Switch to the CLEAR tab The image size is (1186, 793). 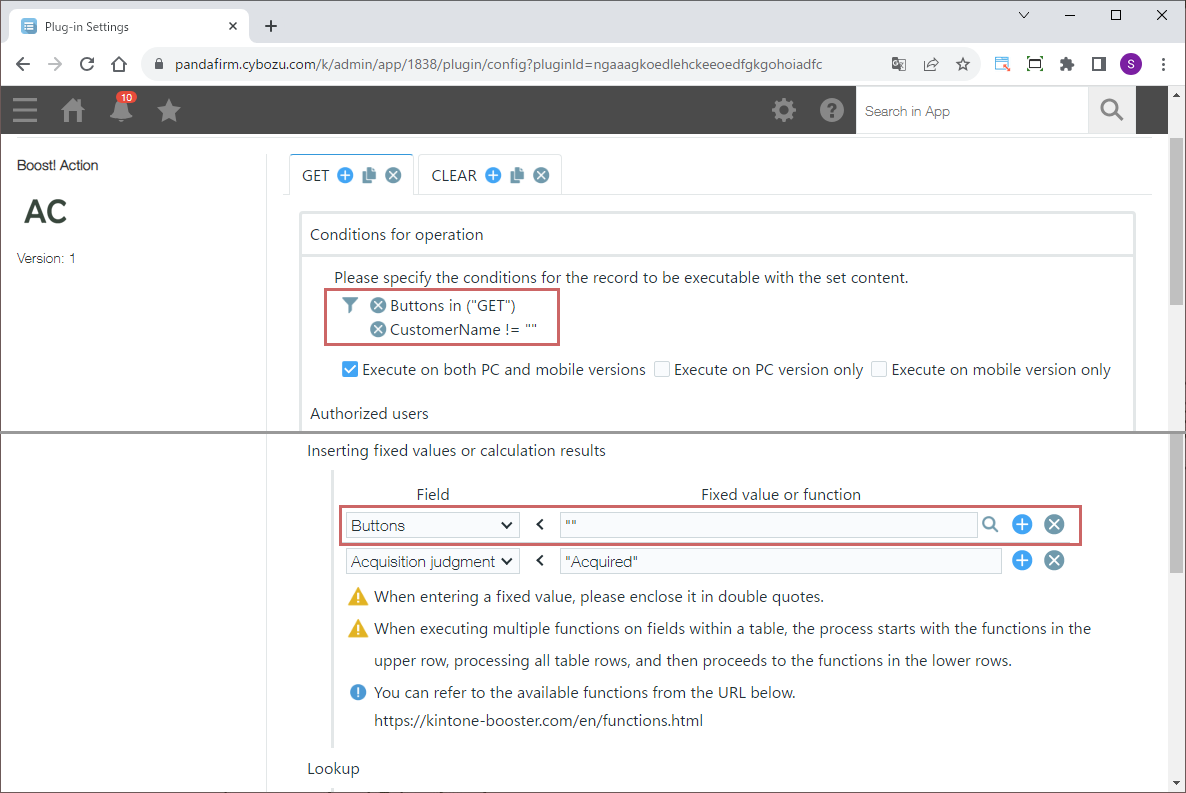(454, 175)
